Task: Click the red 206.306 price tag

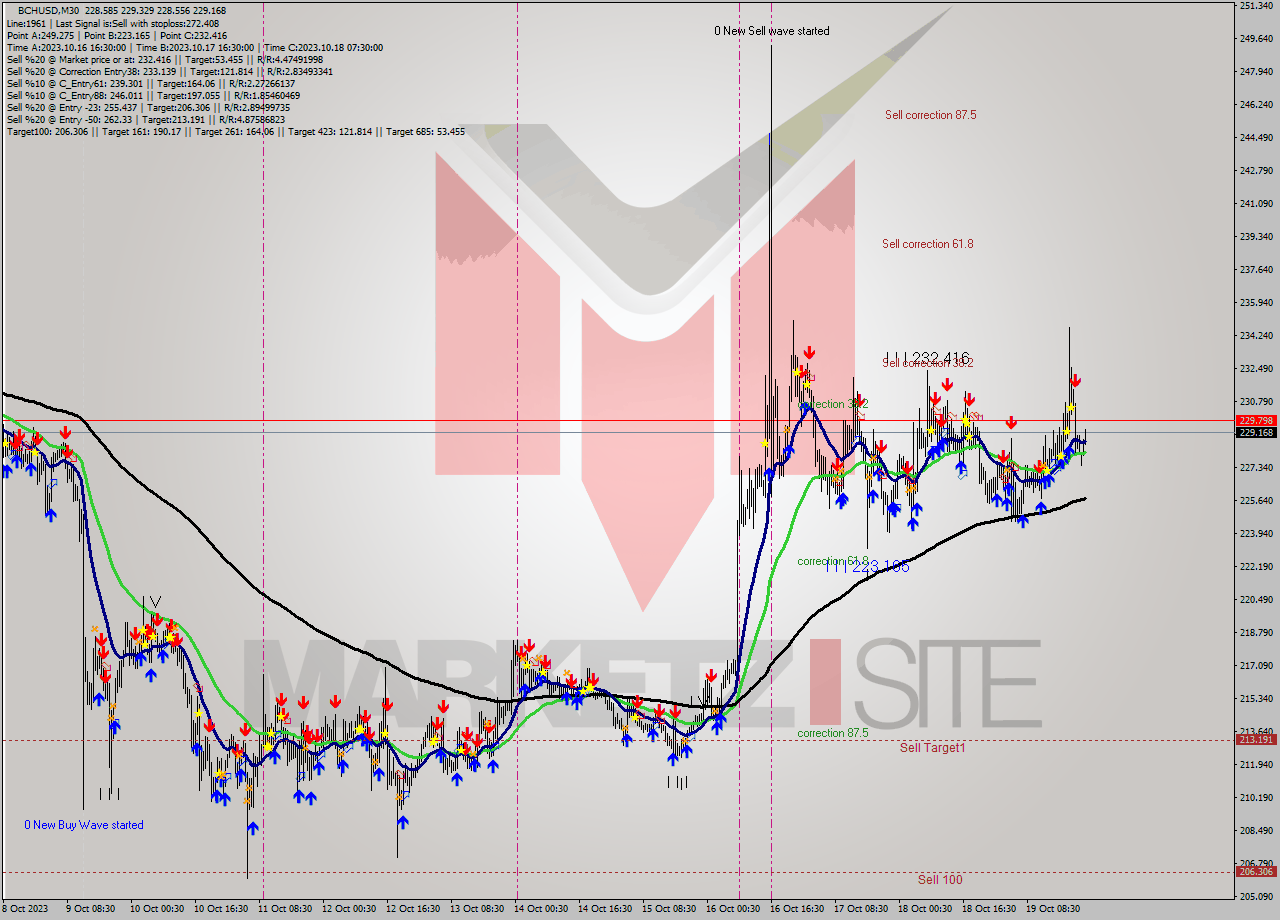Action: tap(1255, 872)
